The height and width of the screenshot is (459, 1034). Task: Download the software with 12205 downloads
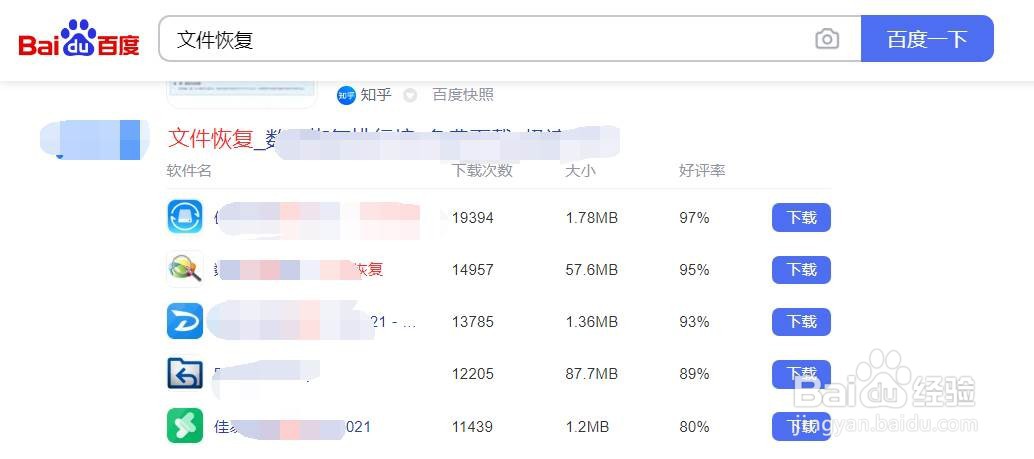tap(801, 374)
